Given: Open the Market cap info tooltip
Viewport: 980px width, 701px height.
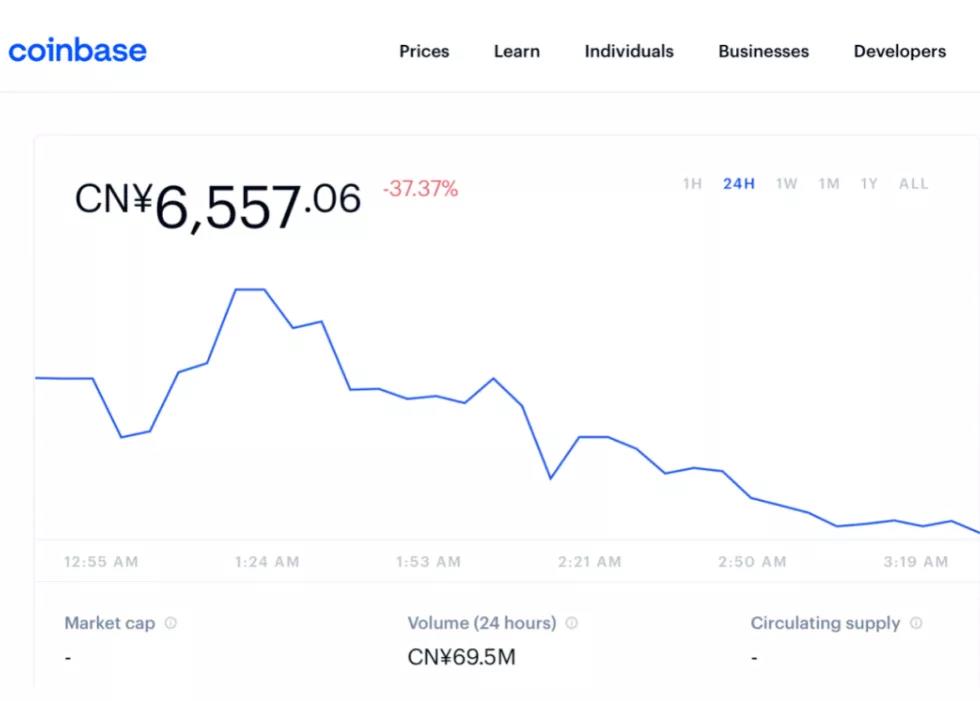Looking at the screenshot, I should point(171,623).
